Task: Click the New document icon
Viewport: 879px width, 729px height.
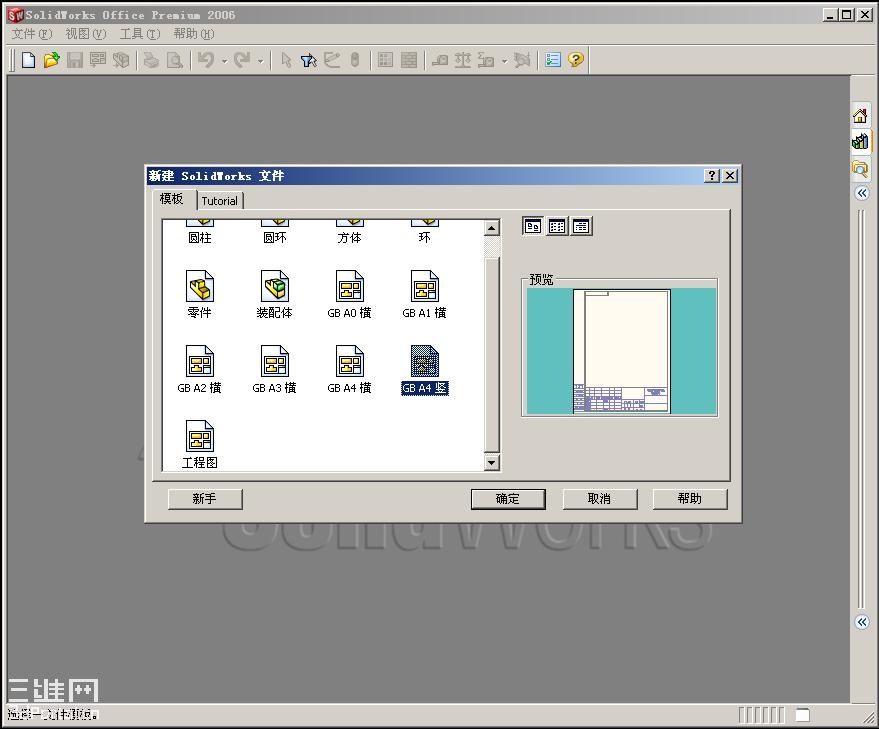Action: [29, 59]
